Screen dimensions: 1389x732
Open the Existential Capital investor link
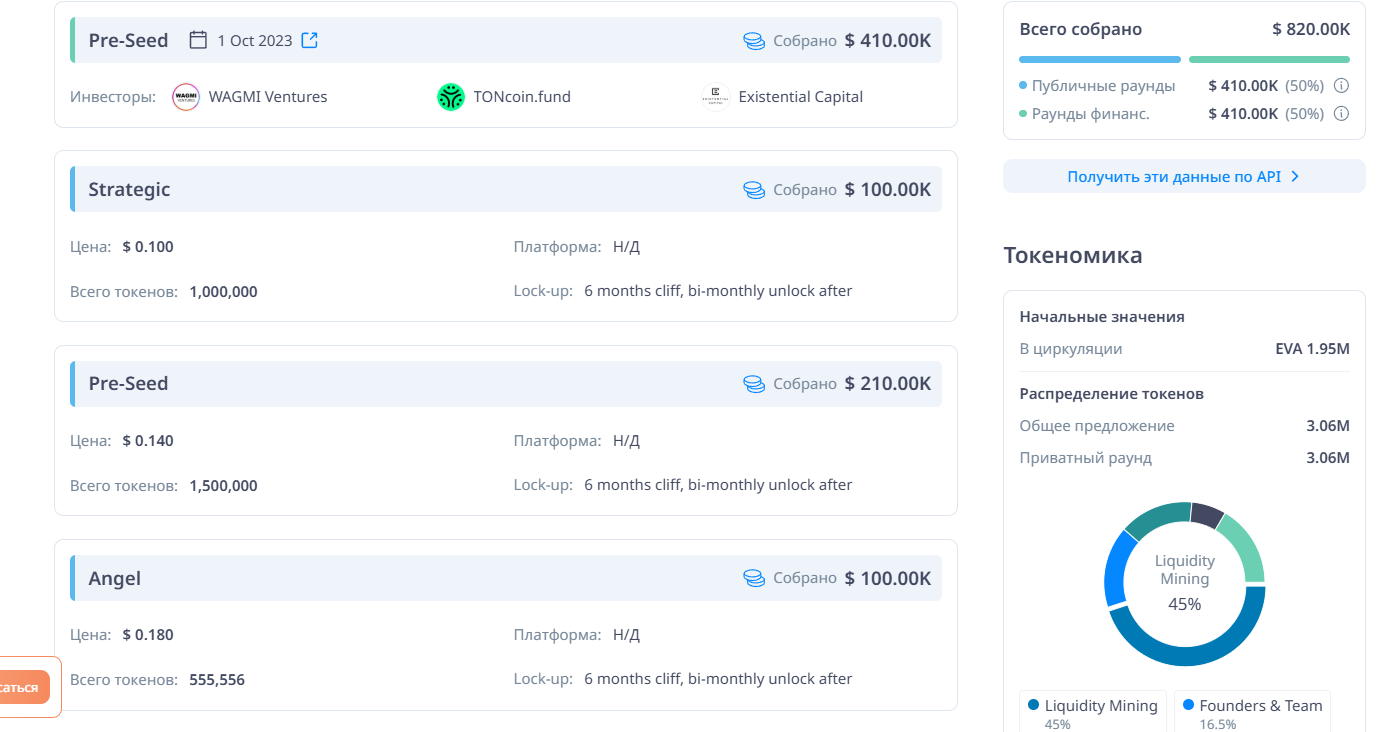[x=800, y=97]
